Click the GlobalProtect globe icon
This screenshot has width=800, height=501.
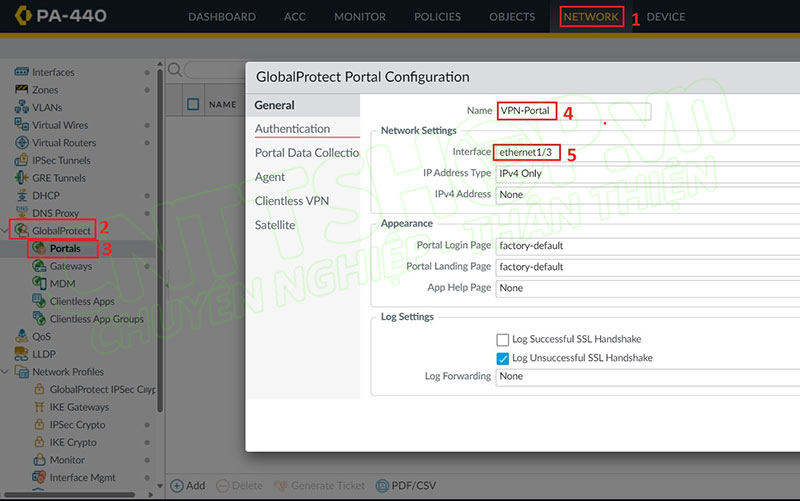pos(21,230)
